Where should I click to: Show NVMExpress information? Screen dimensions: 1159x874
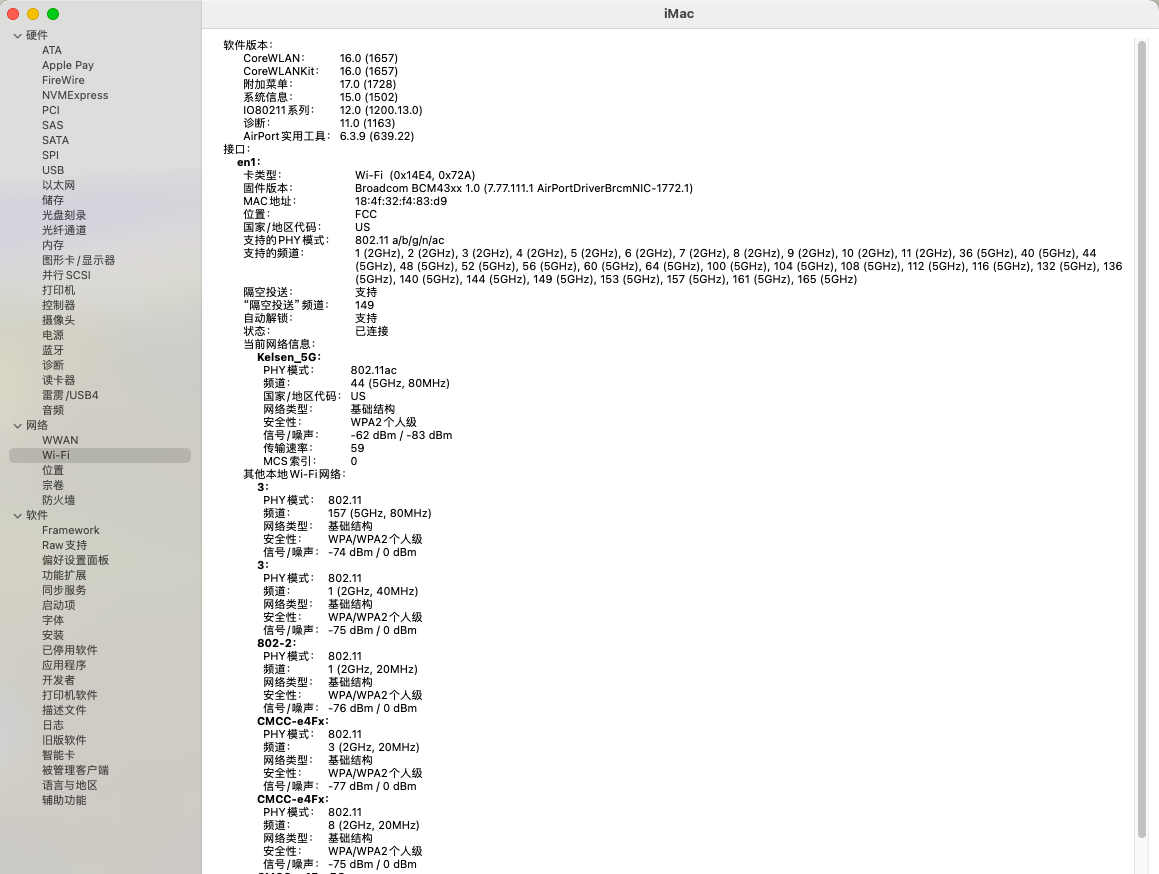pyautogui.click(x=75, y=95)
